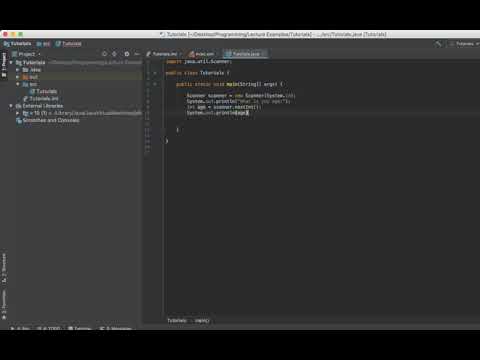Screen dimensions: 480x360
Task: Collapse the src folder in the tree
Action: pyautogui.click(x=18, y=84)
